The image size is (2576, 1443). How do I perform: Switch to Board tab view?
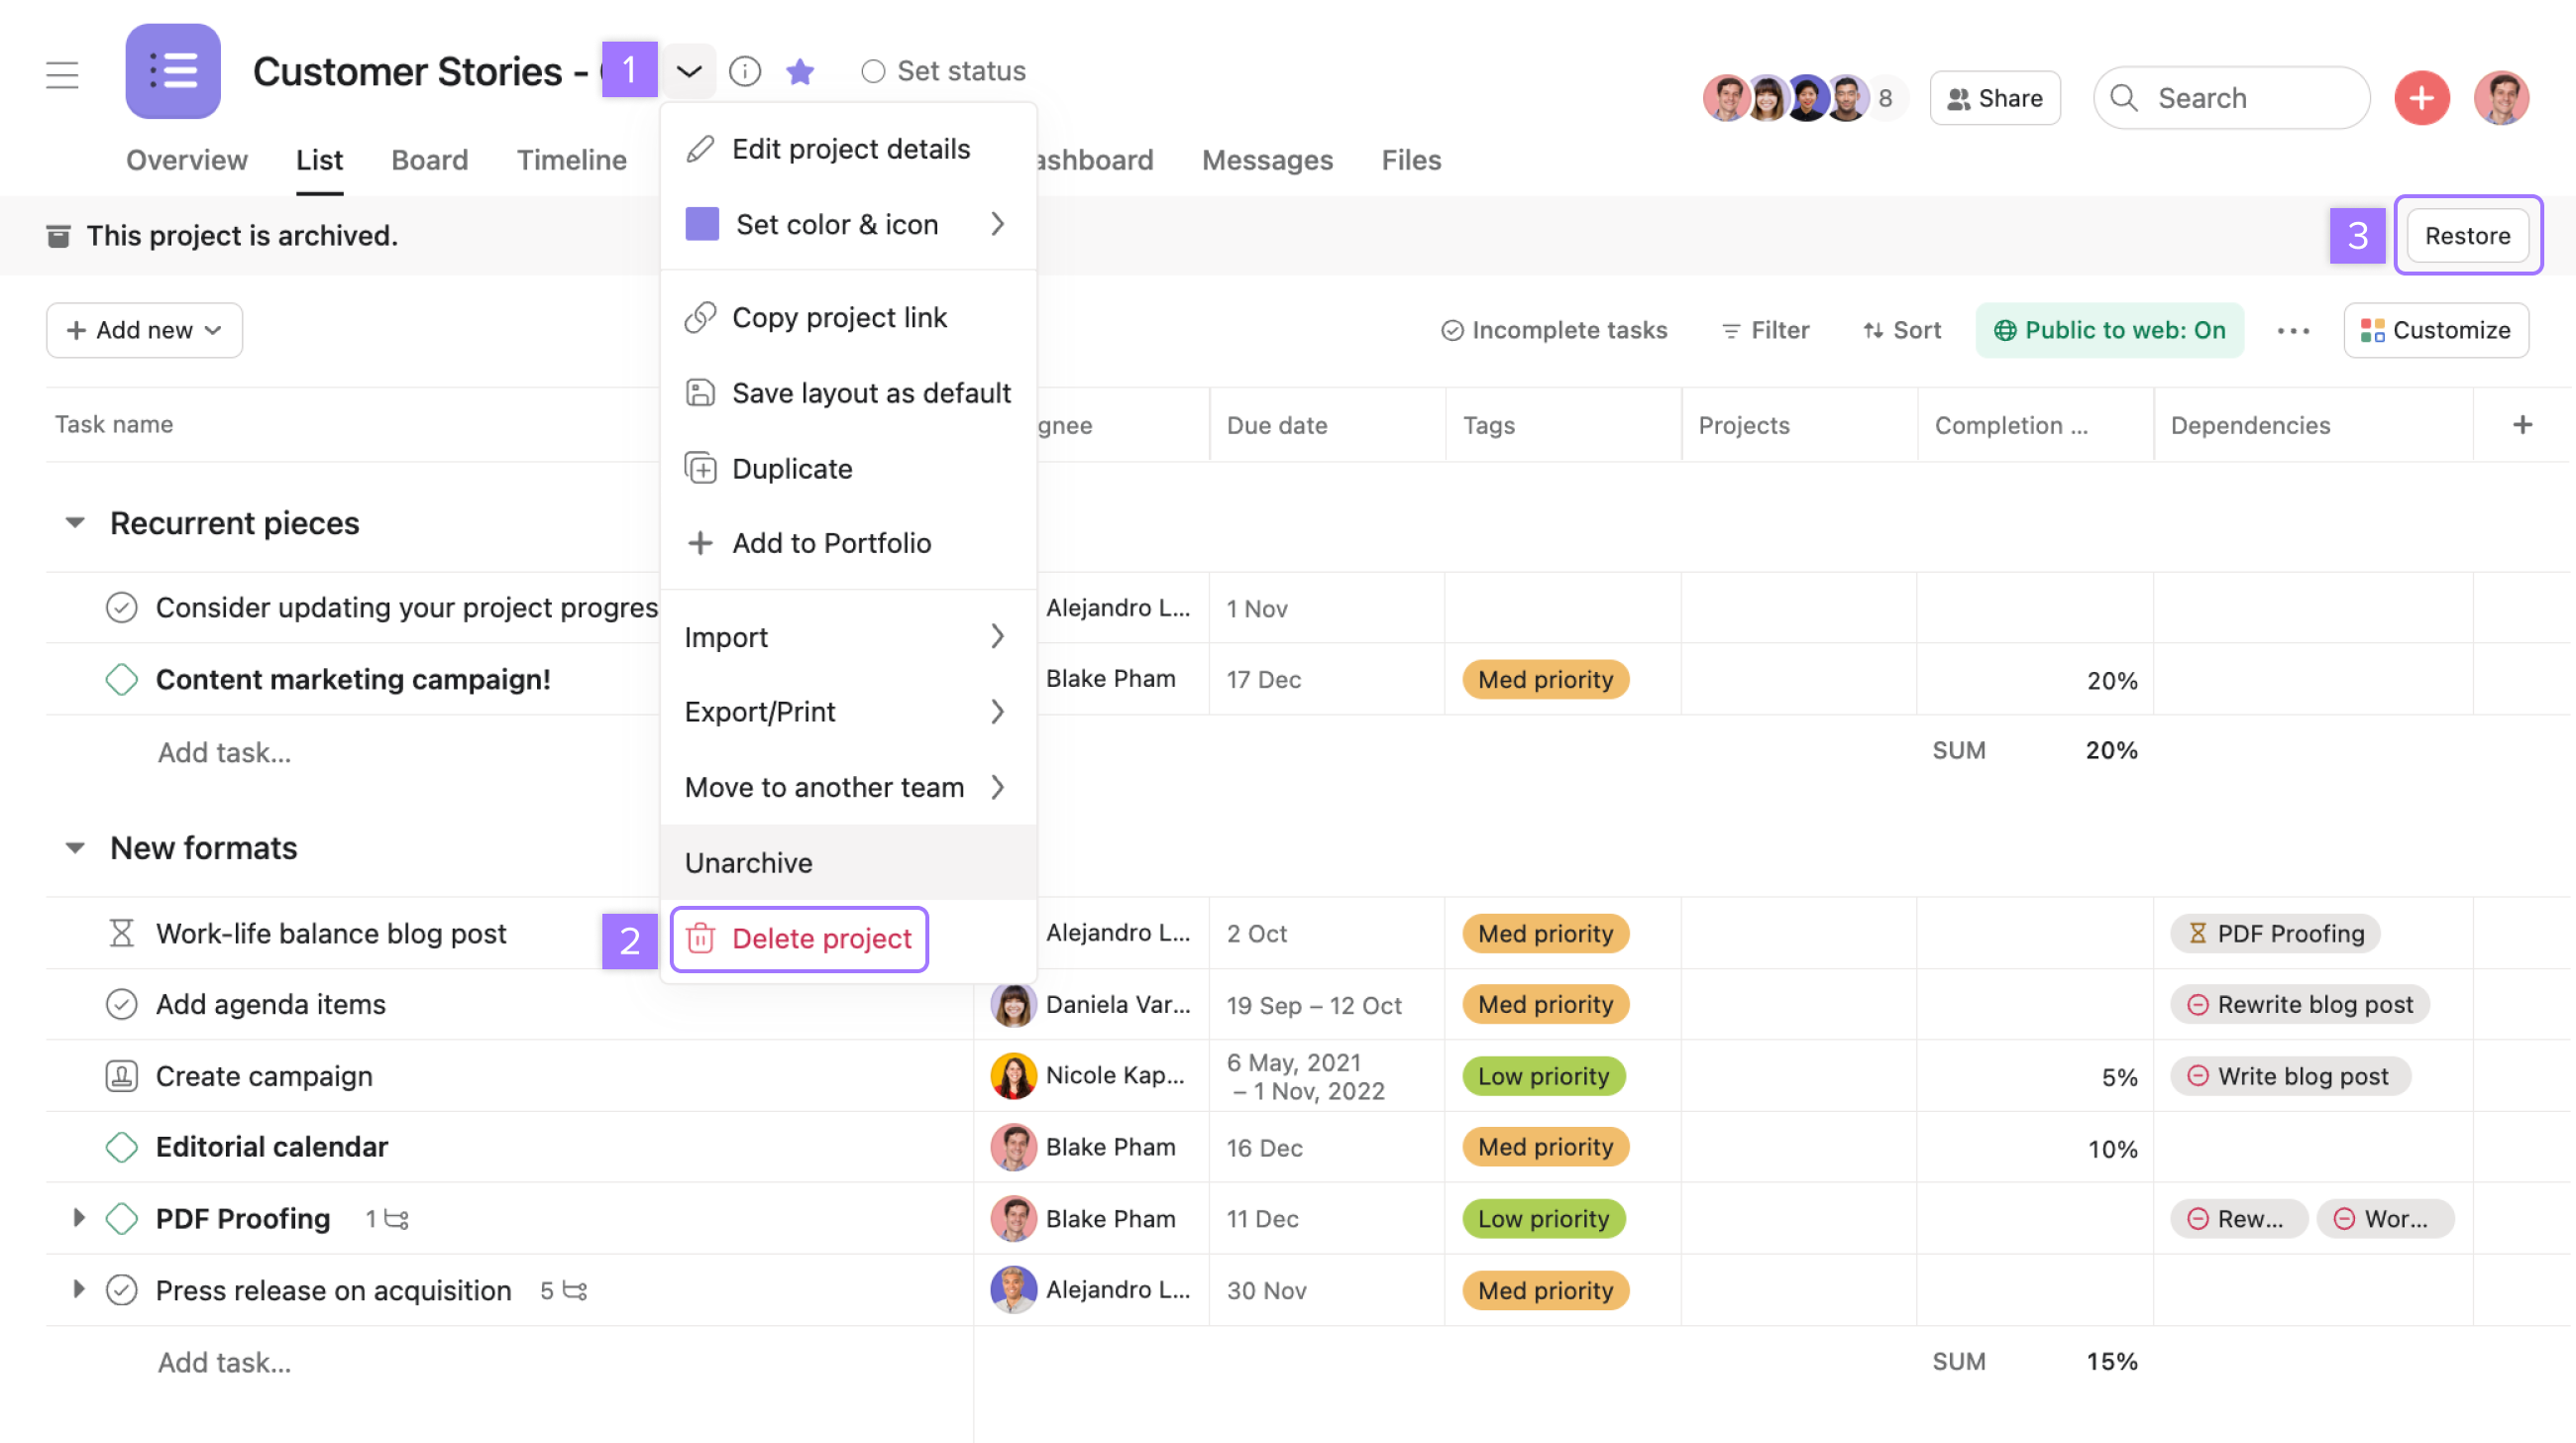(x=430, y=160)
